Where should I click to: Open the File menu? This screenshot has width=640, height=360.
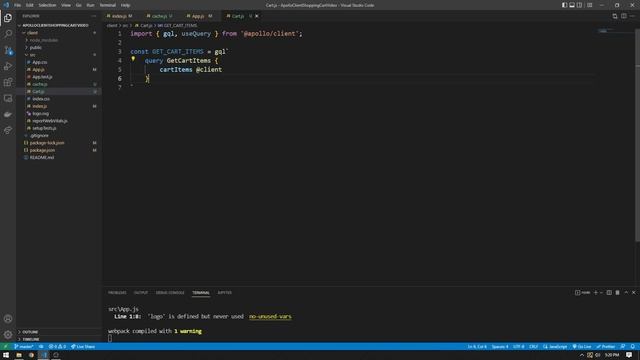pos(18,5)
